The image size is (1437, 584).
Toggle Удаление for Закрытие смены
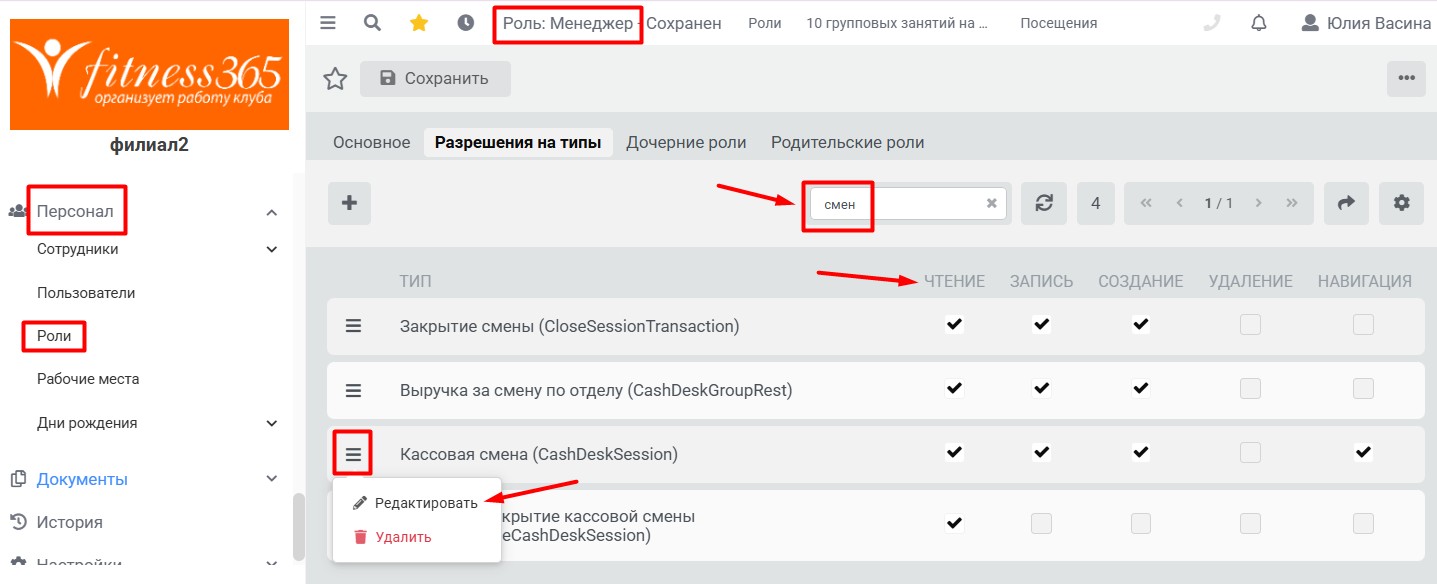coord(1250,325)
